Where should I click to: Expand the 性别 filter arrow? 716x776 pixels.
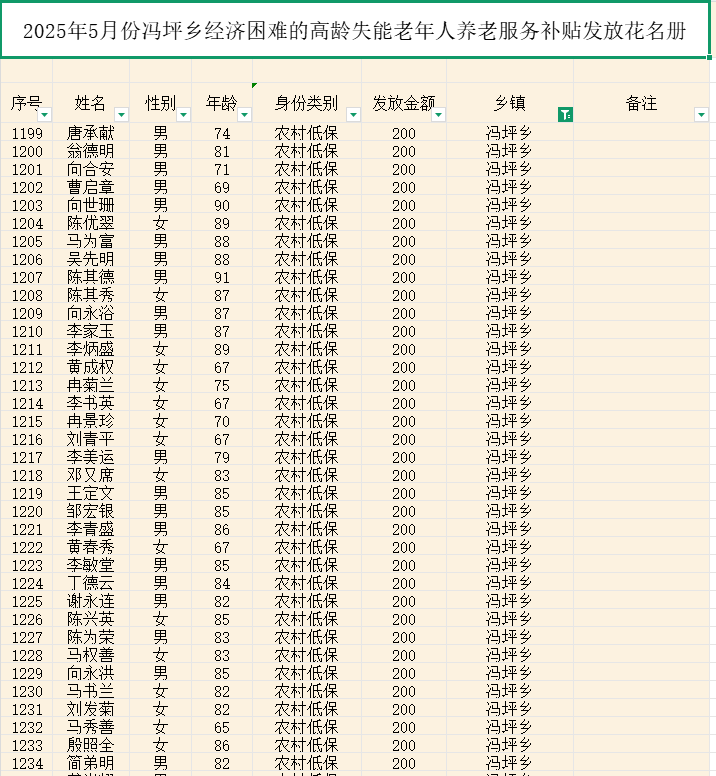click(183, 115)
